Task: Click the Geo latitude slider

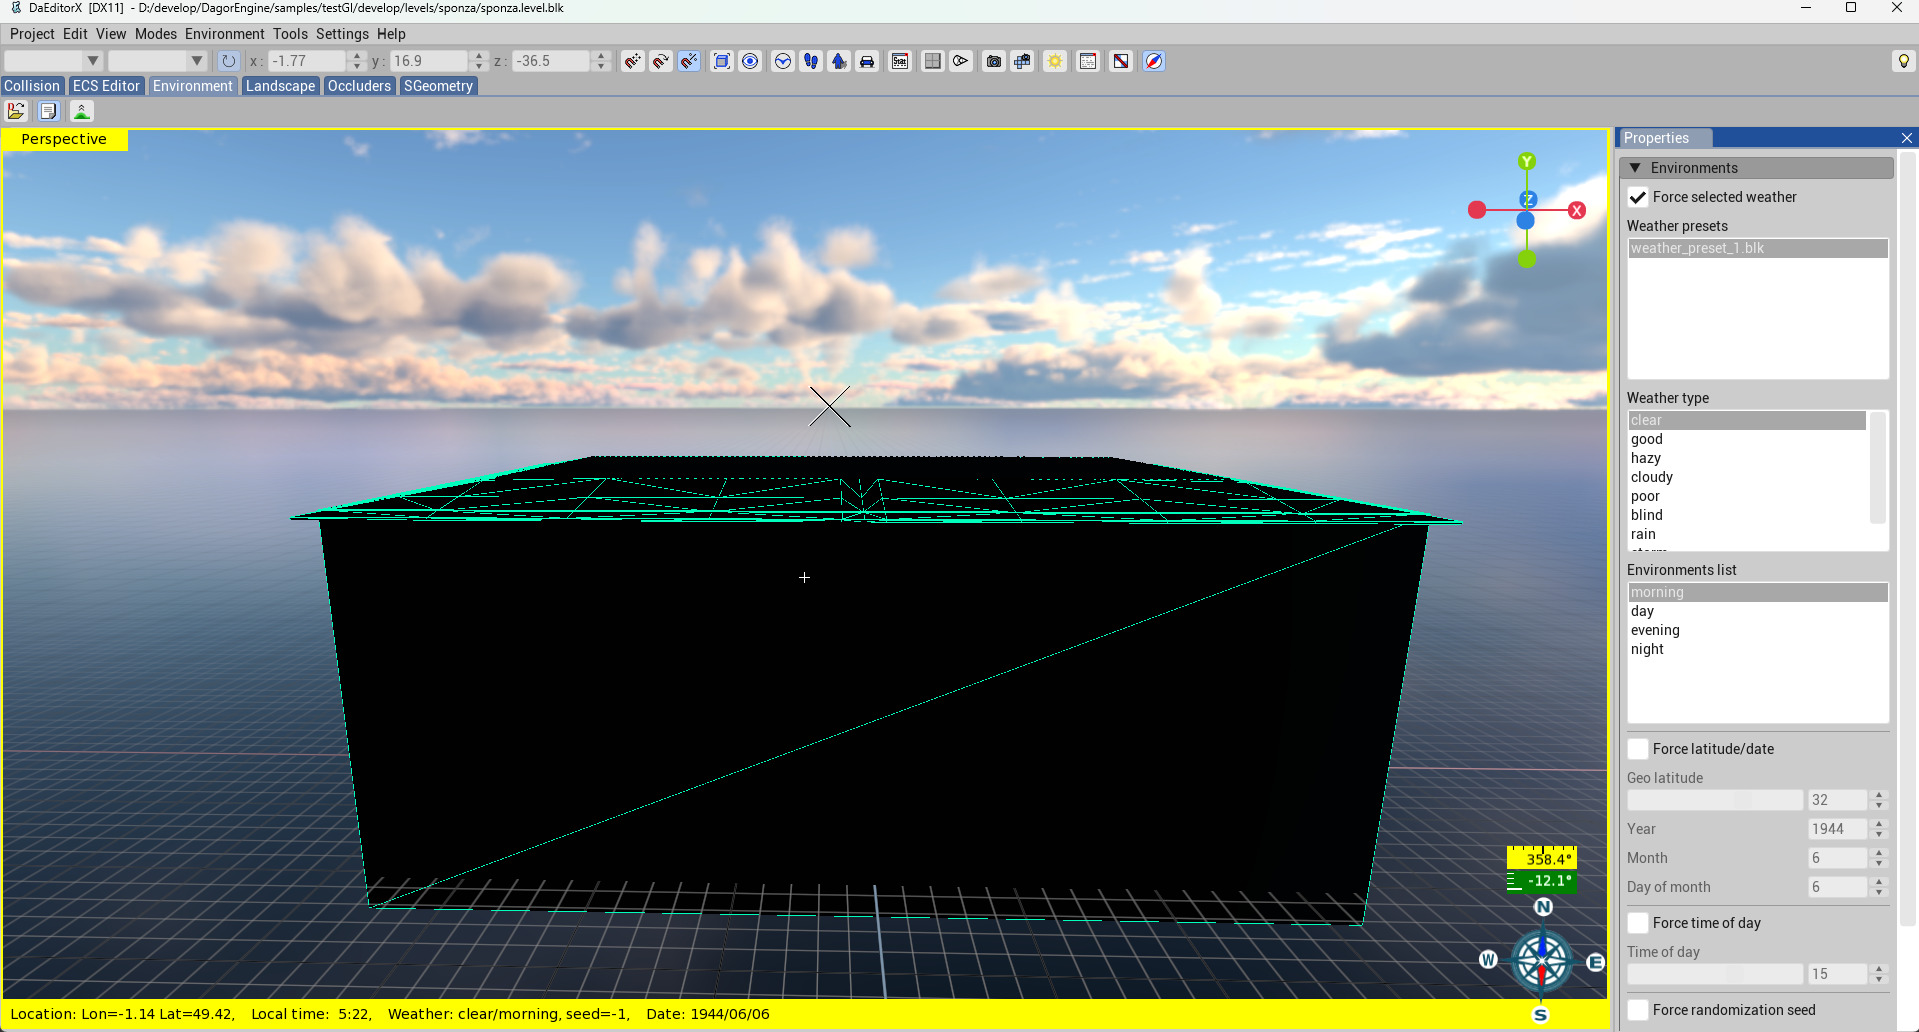Action: pos(1714,800)
